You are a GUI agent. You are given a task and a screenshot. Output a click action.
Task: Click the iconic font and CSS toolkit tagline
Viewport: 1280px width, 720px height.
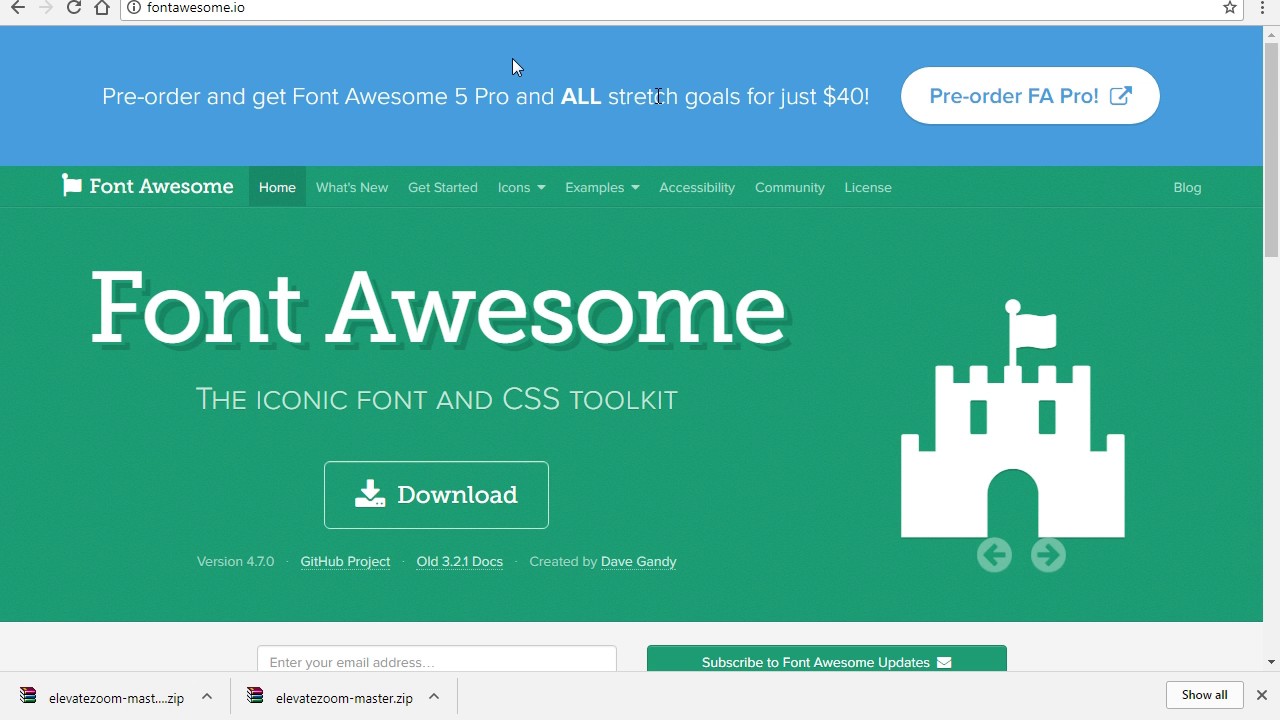click(437, 399)
